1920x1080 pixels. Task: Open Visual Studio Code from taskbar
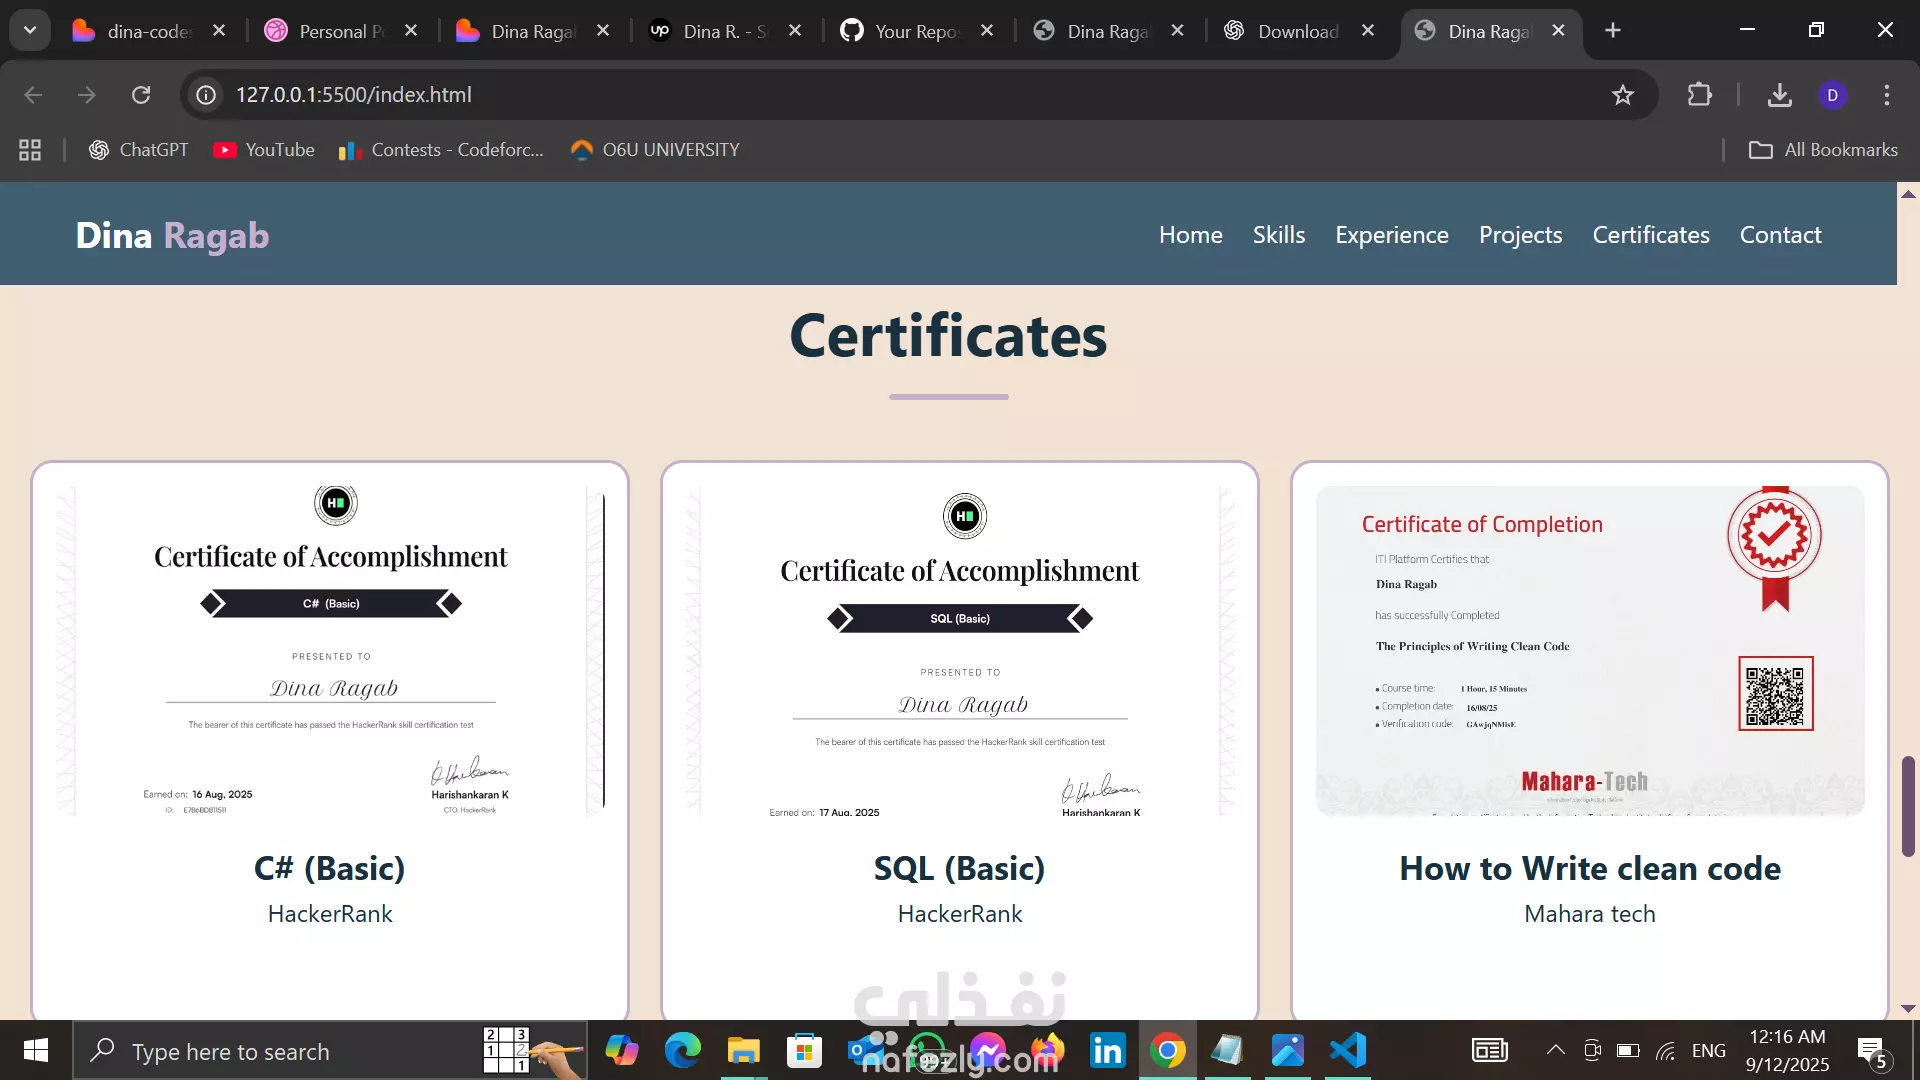pos(1348,1051)
